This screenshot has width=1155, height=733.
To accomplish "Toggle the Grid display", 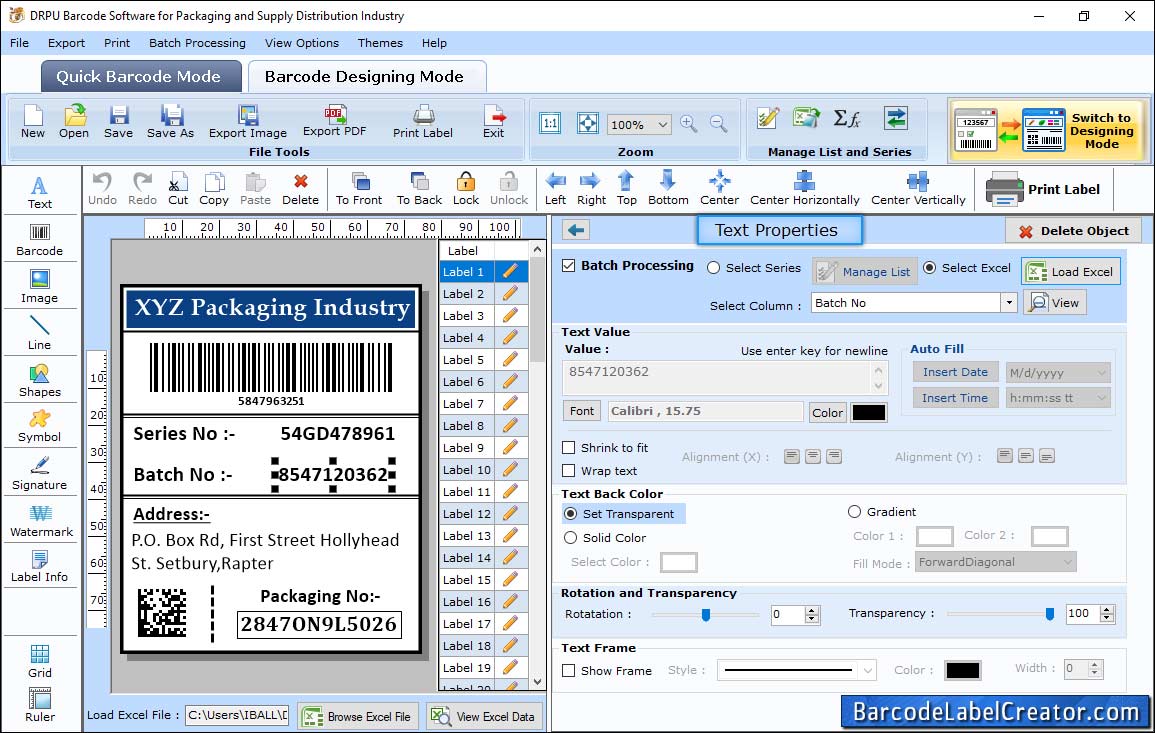I will (40, 661).
